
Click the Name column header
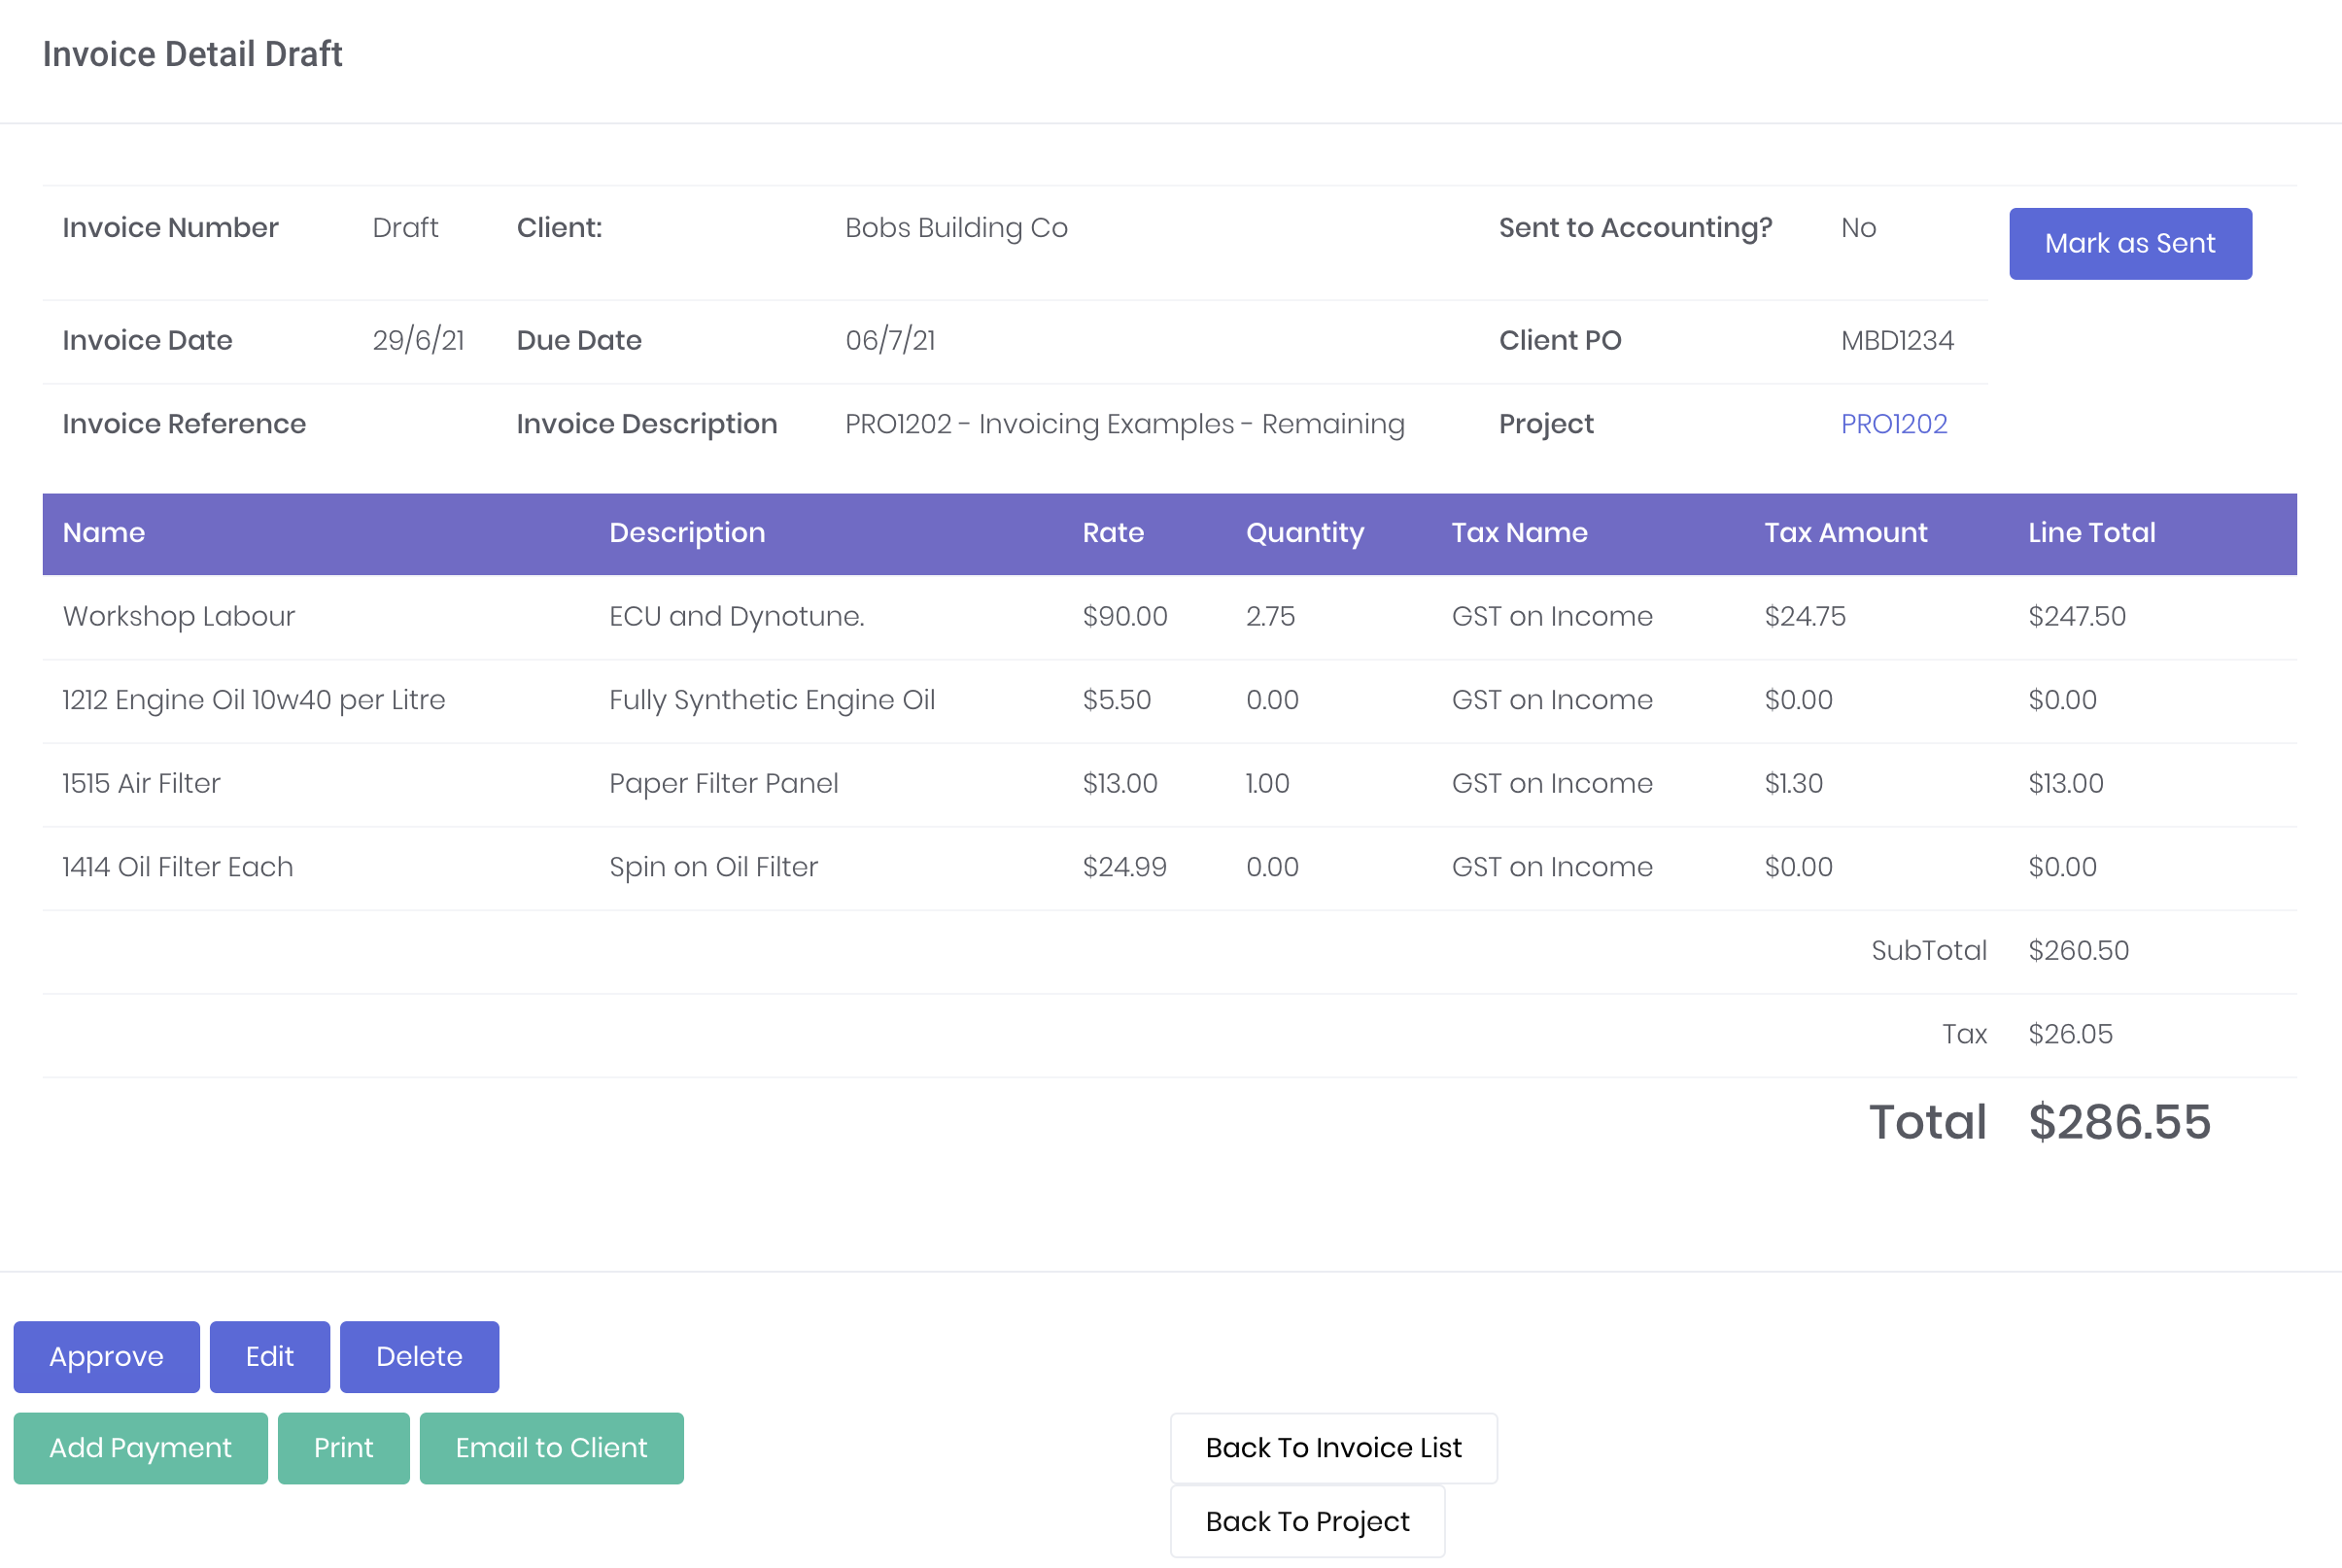(104, 533)
